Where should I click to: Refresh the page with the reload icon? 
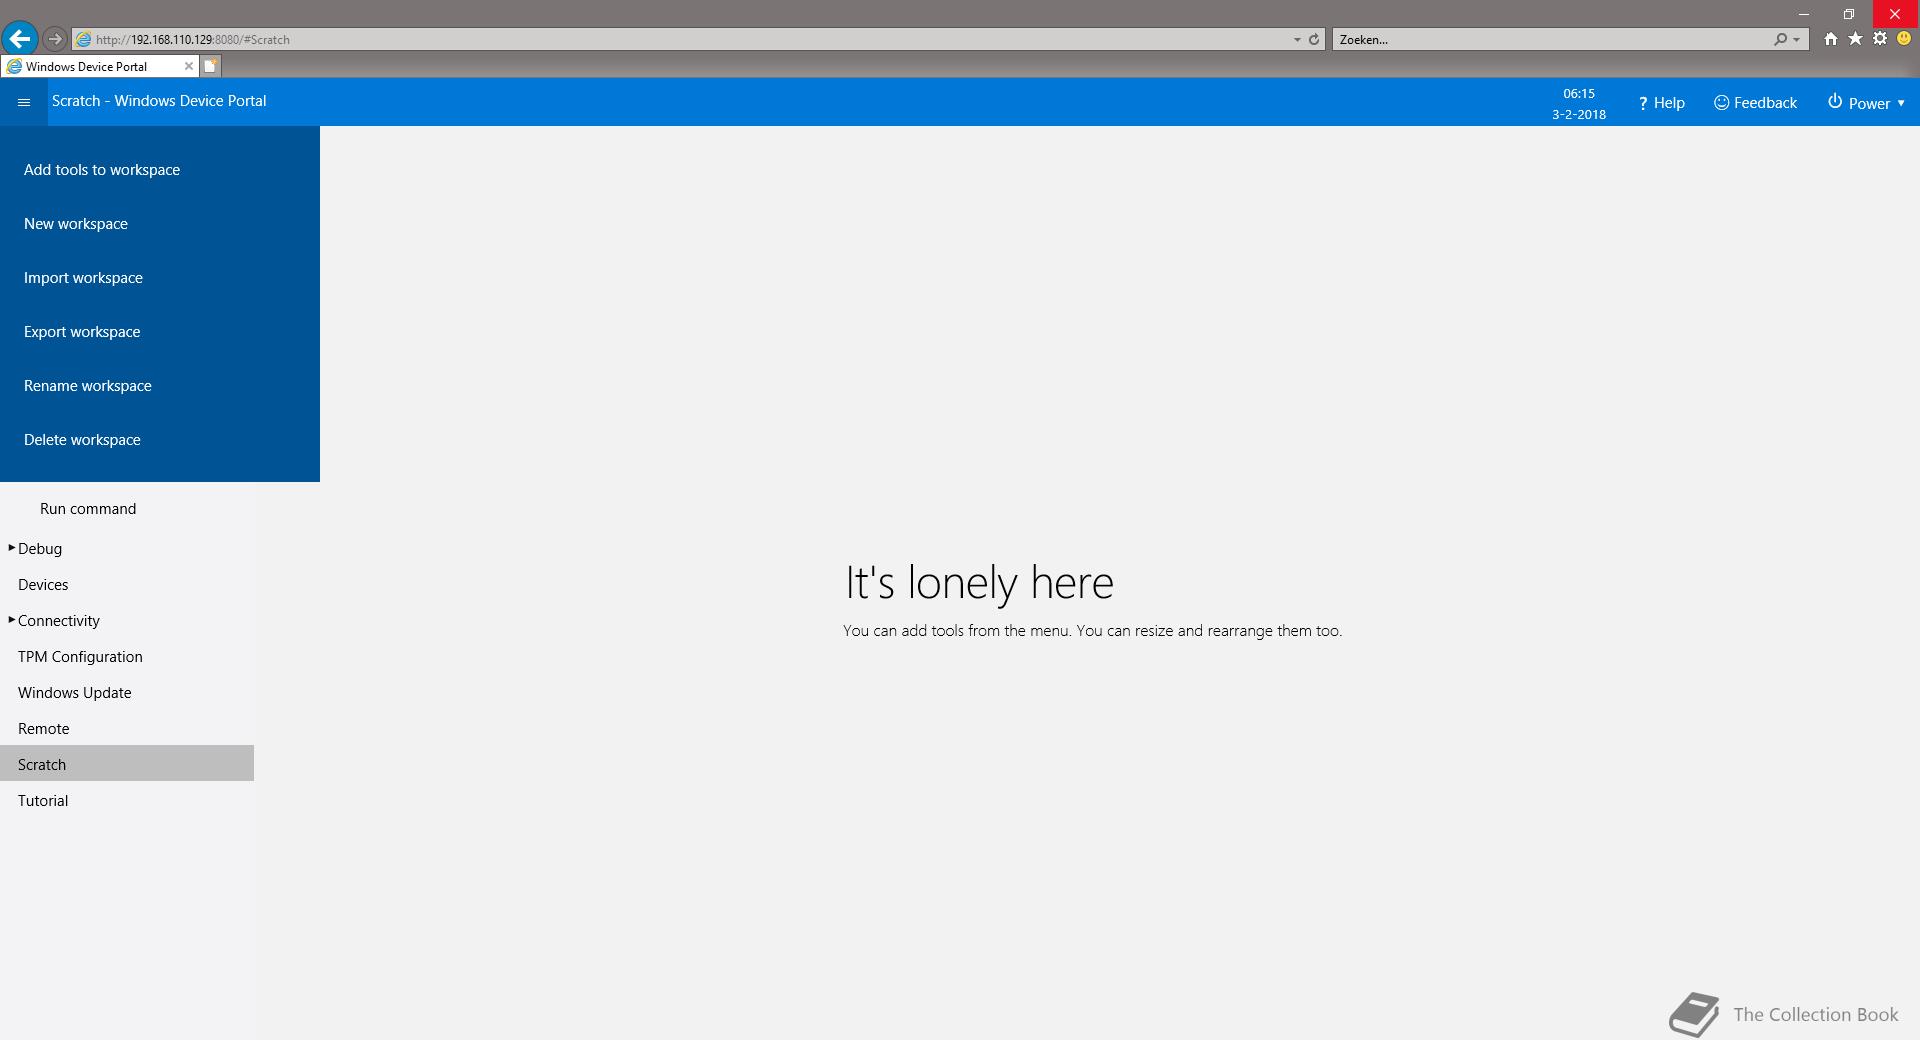(x=1314, y=39)
